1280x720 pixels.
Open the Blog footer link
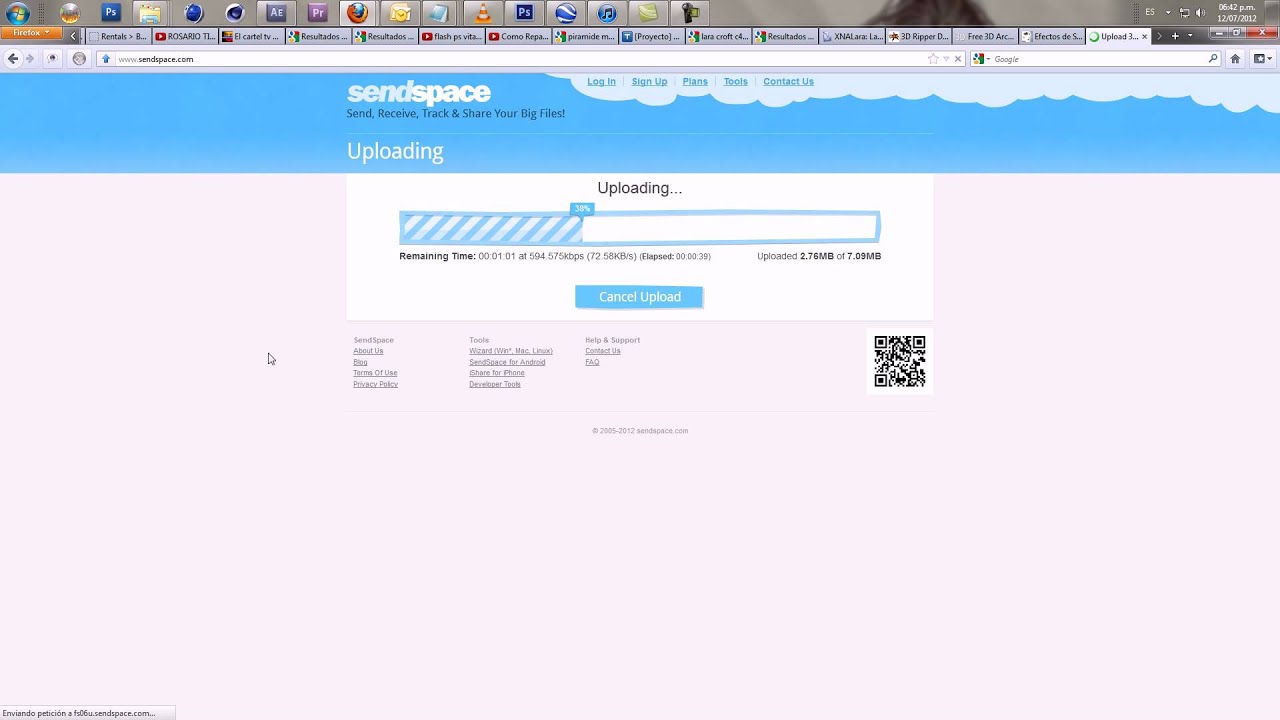(360, 362)
